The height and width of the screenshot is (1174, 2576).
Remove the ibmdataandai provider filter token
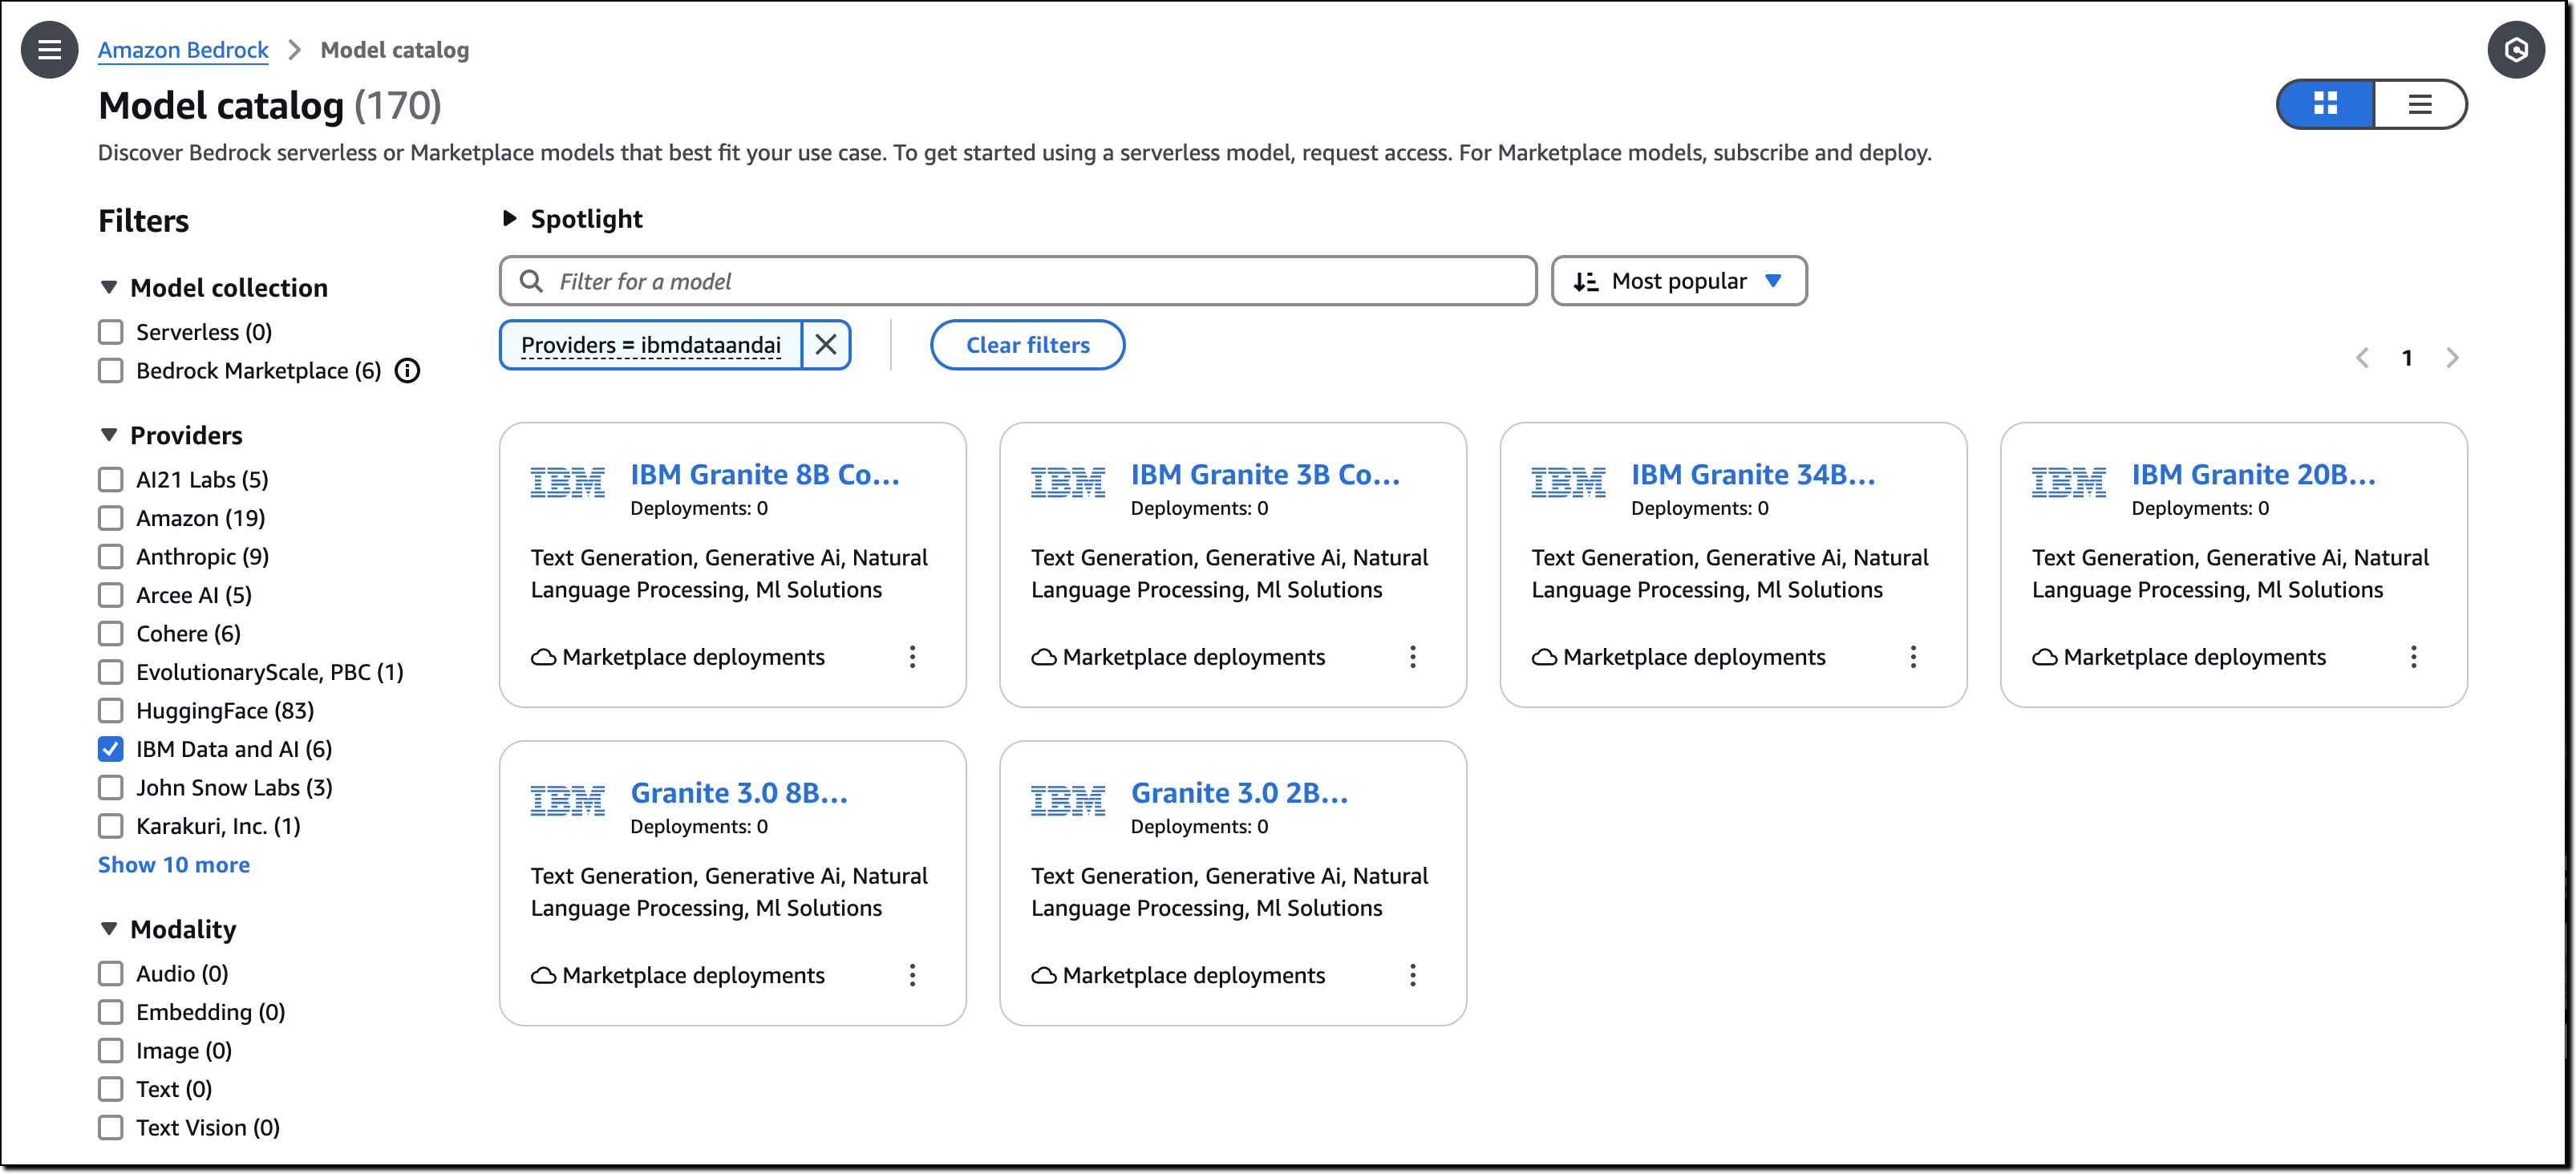pyautogui.click(x=826, y=345)
